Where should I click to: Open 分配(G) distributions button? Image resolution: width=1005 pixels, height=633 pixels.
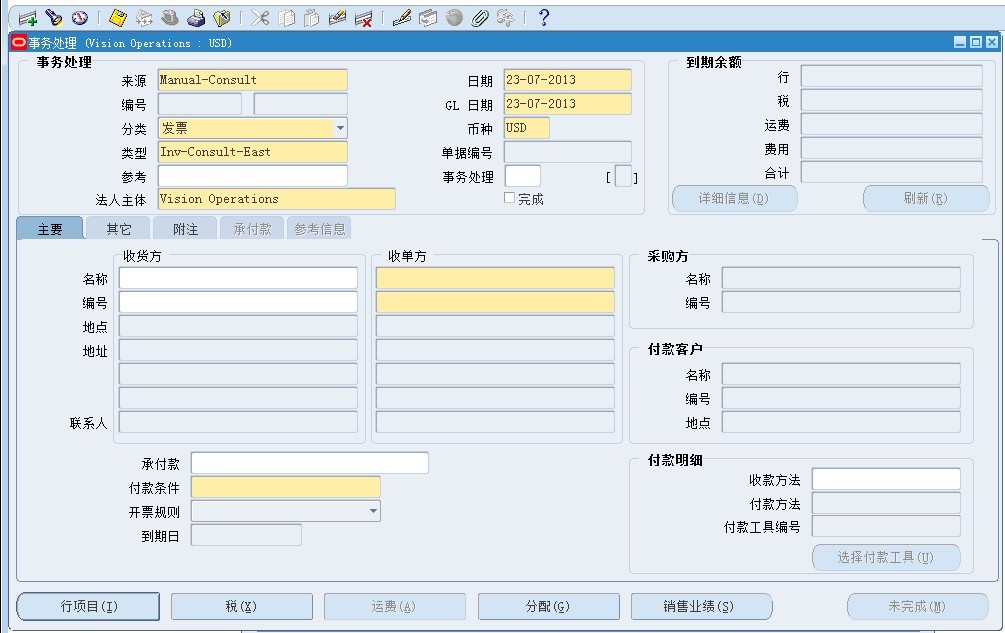[549, 606]
